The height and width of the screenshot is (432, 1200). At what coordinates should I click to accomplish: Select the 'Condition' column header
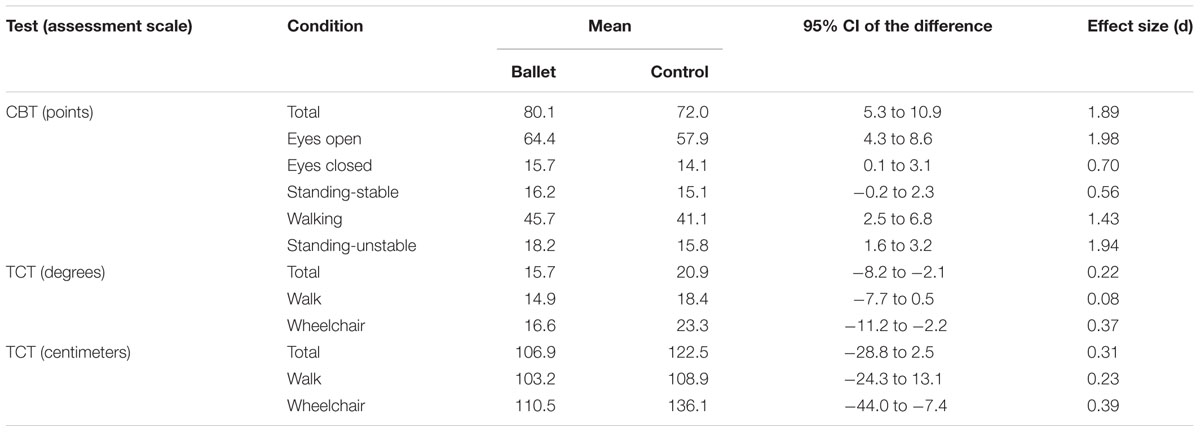tap(325, 26)
